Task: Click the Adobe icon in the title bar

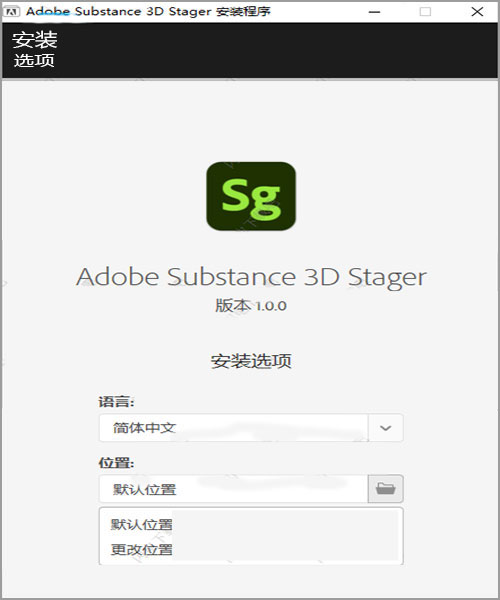Action: point(11,11)
